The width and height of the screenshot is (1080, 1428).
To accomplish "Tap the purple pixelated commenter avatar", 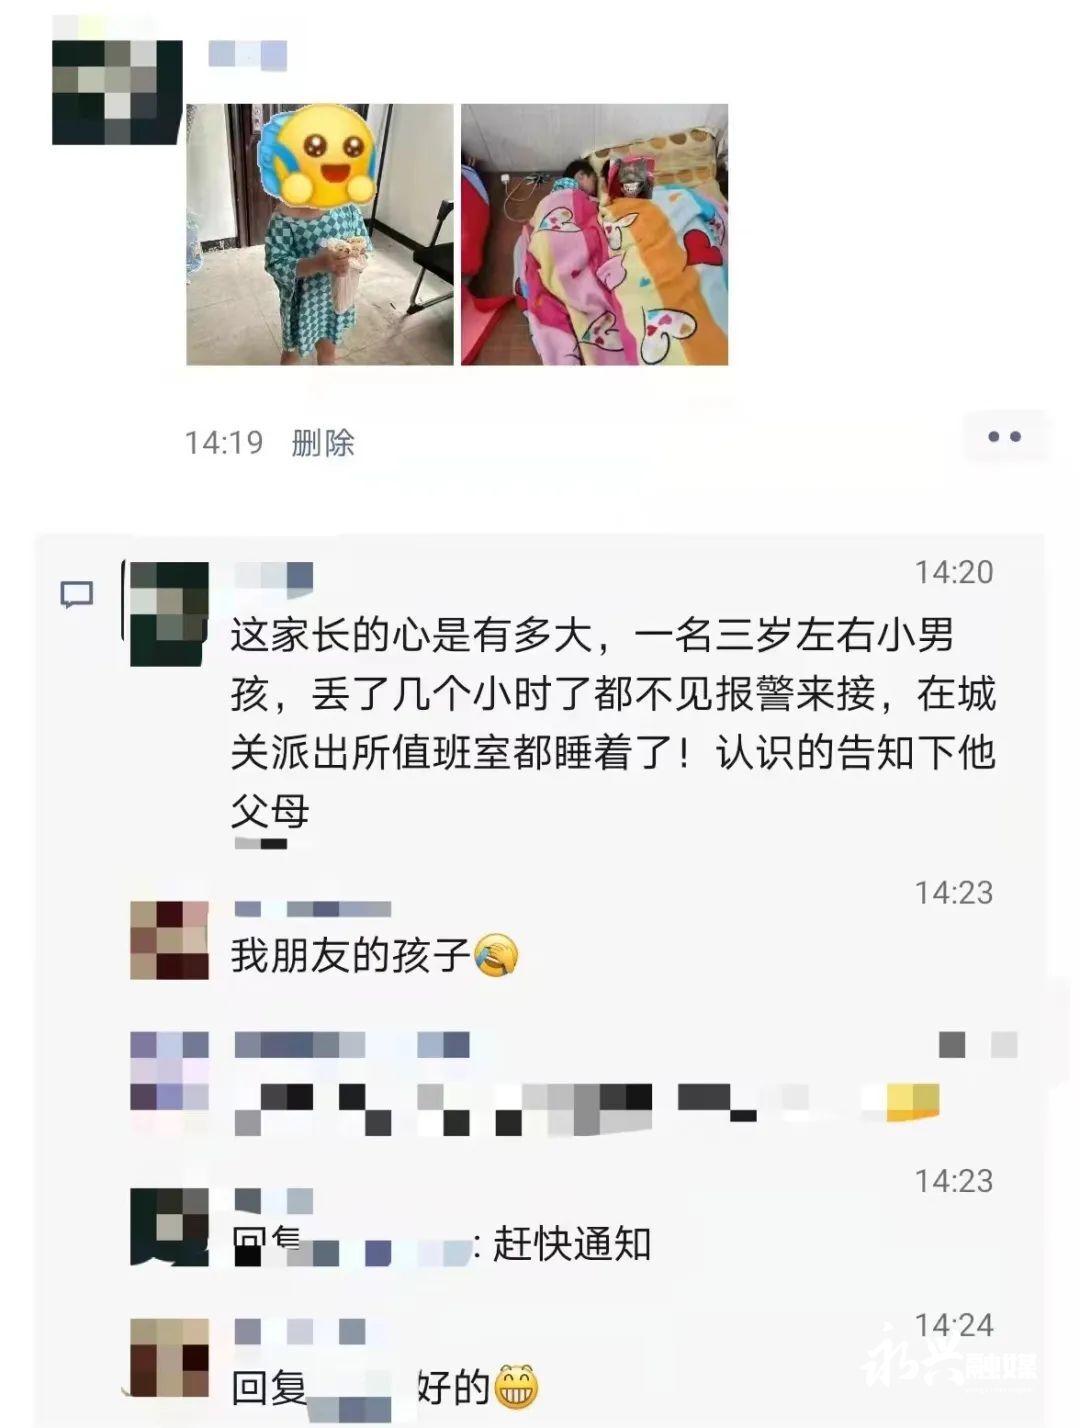I will click(x=170, y=1072).
